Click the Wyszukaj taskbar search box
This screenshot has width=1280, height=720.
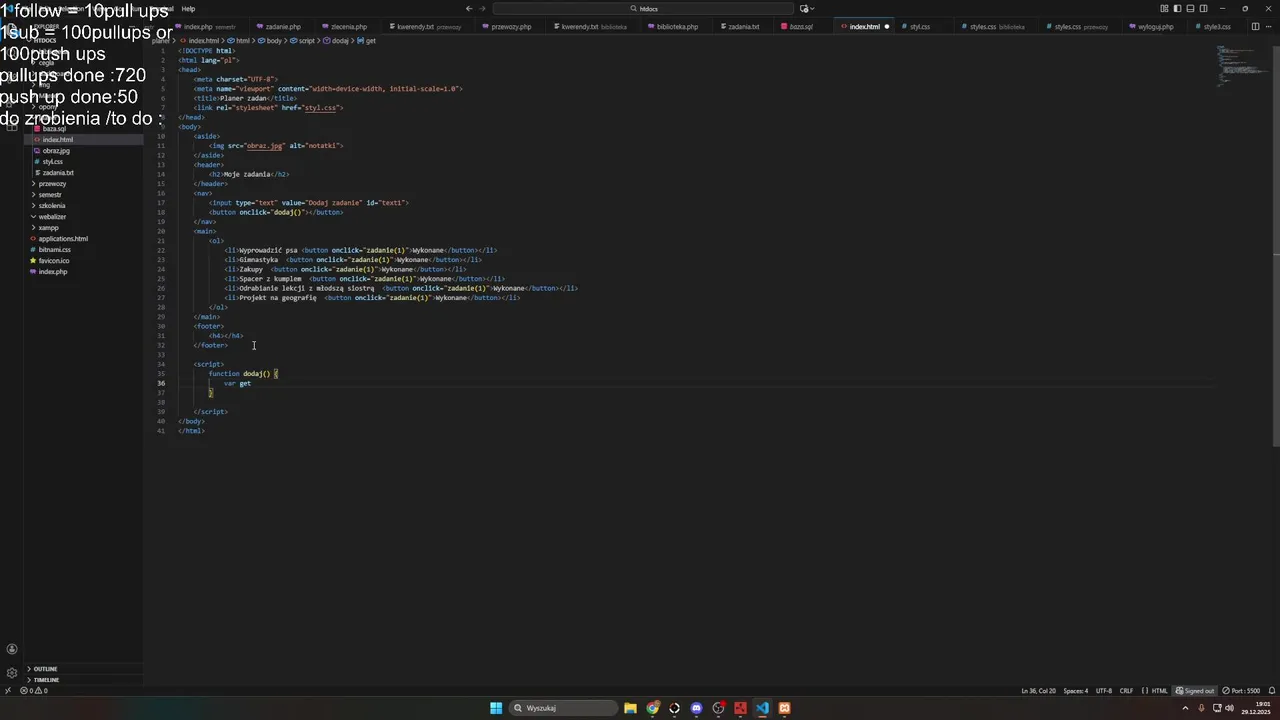point(562,708)
